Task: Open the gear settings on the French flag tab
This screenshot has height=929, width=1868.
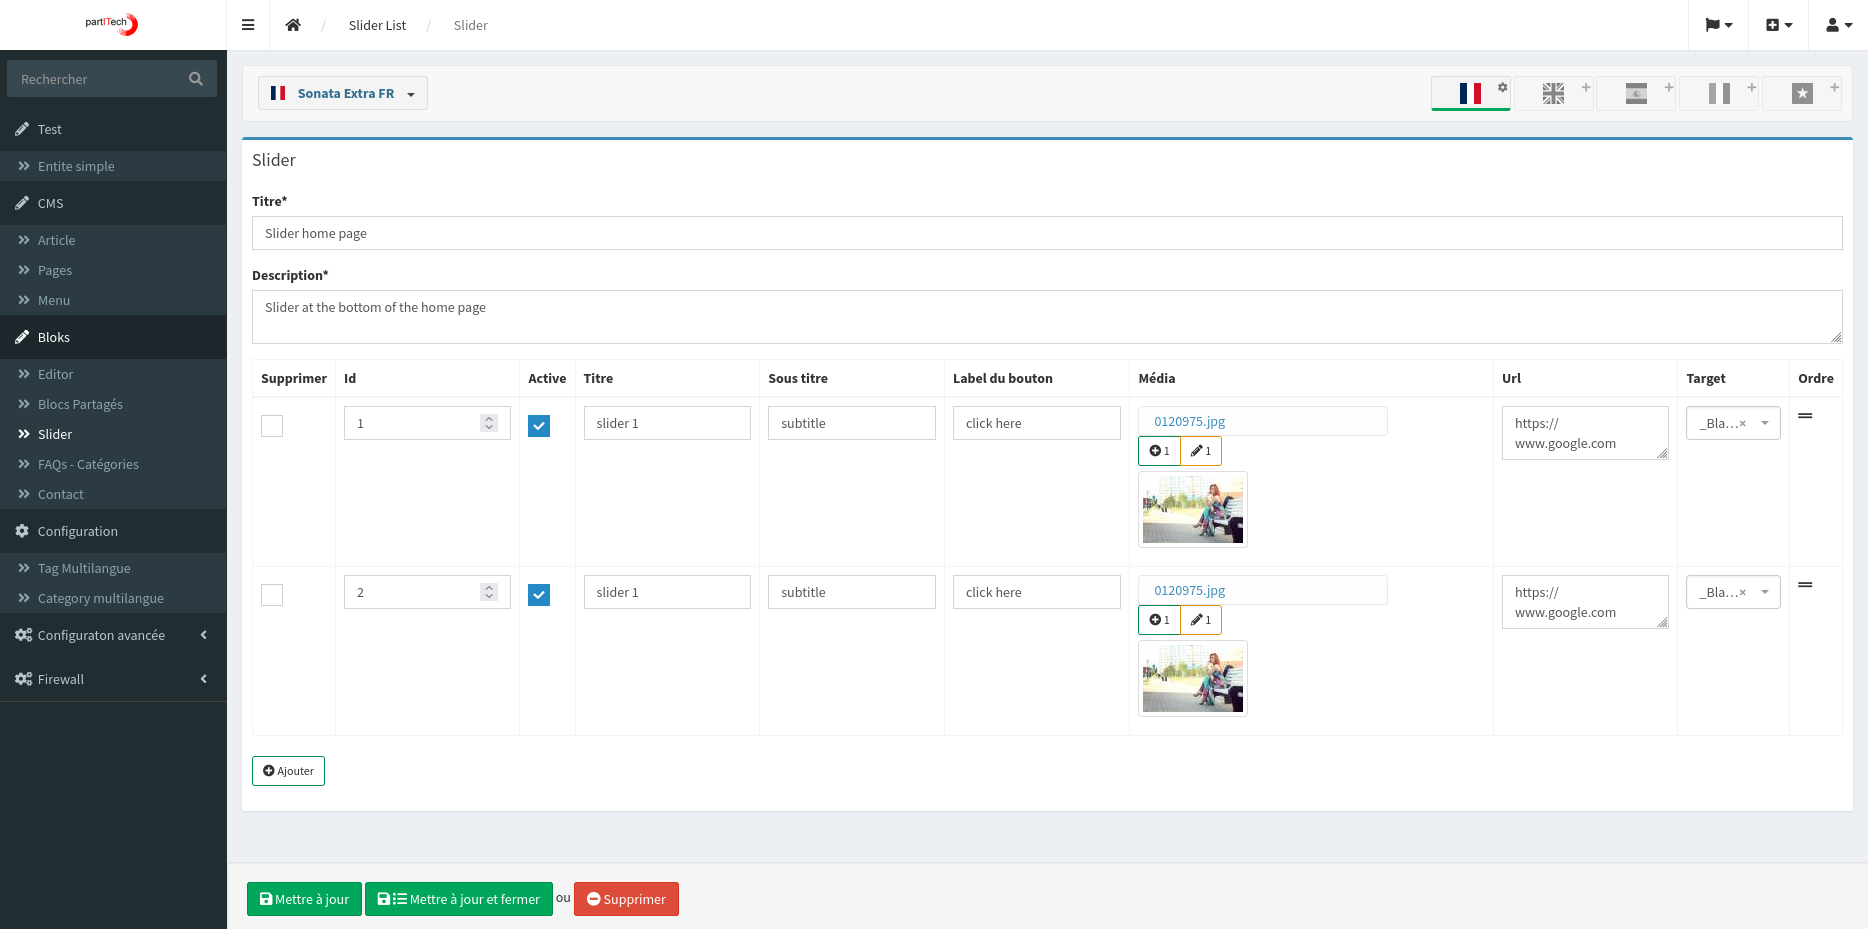Action: (x=1502, y=87)
